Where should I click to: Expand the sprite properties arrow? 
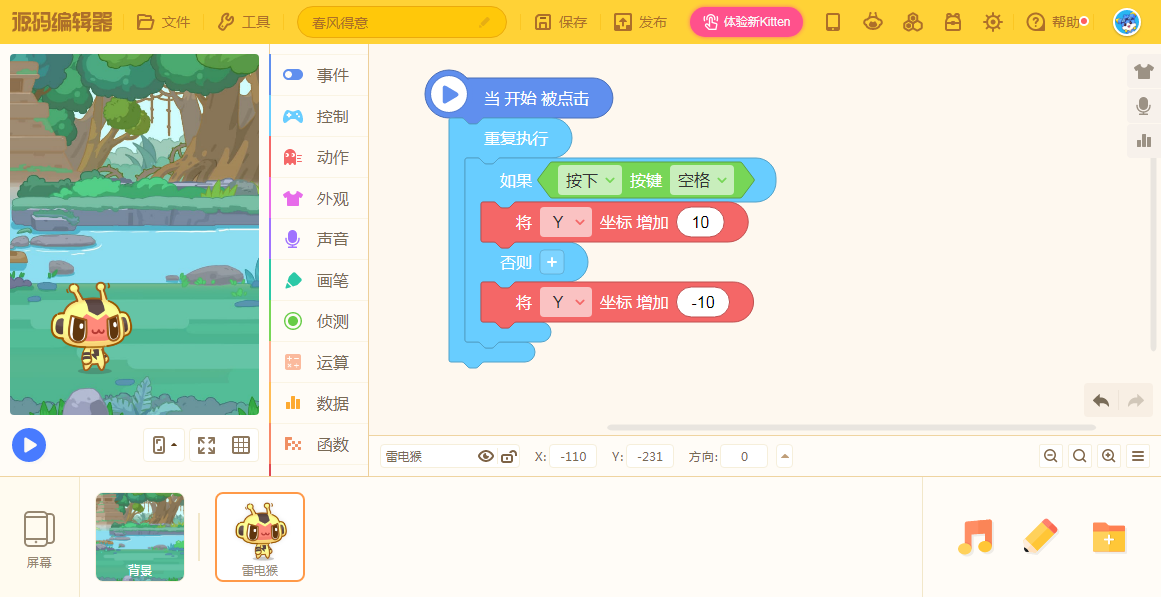tap(785, 456)
